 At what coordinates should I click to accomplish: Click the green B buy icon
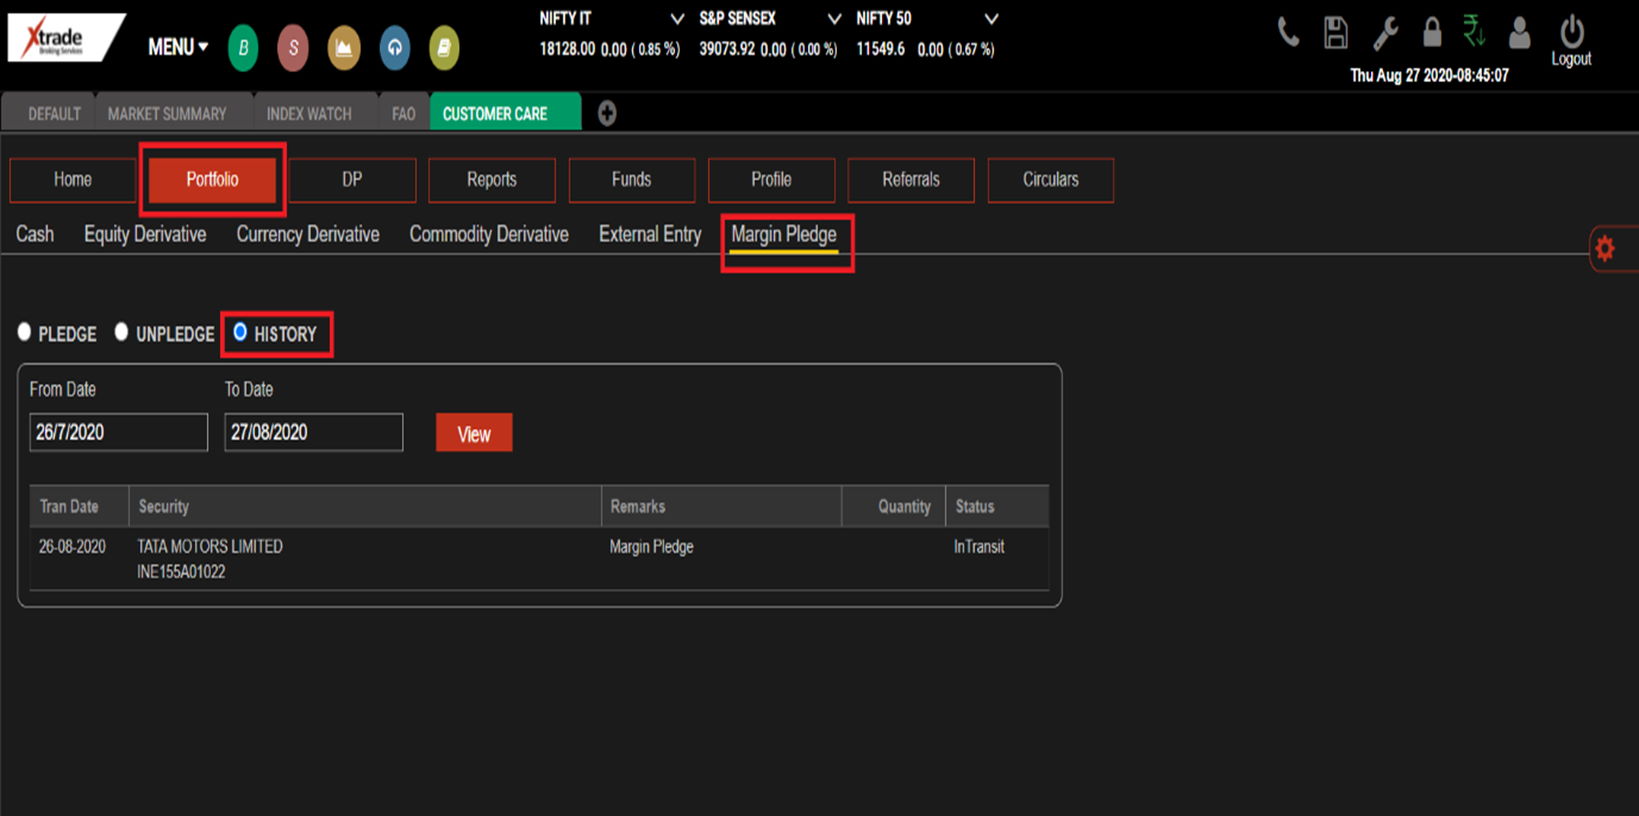[243, 48]
